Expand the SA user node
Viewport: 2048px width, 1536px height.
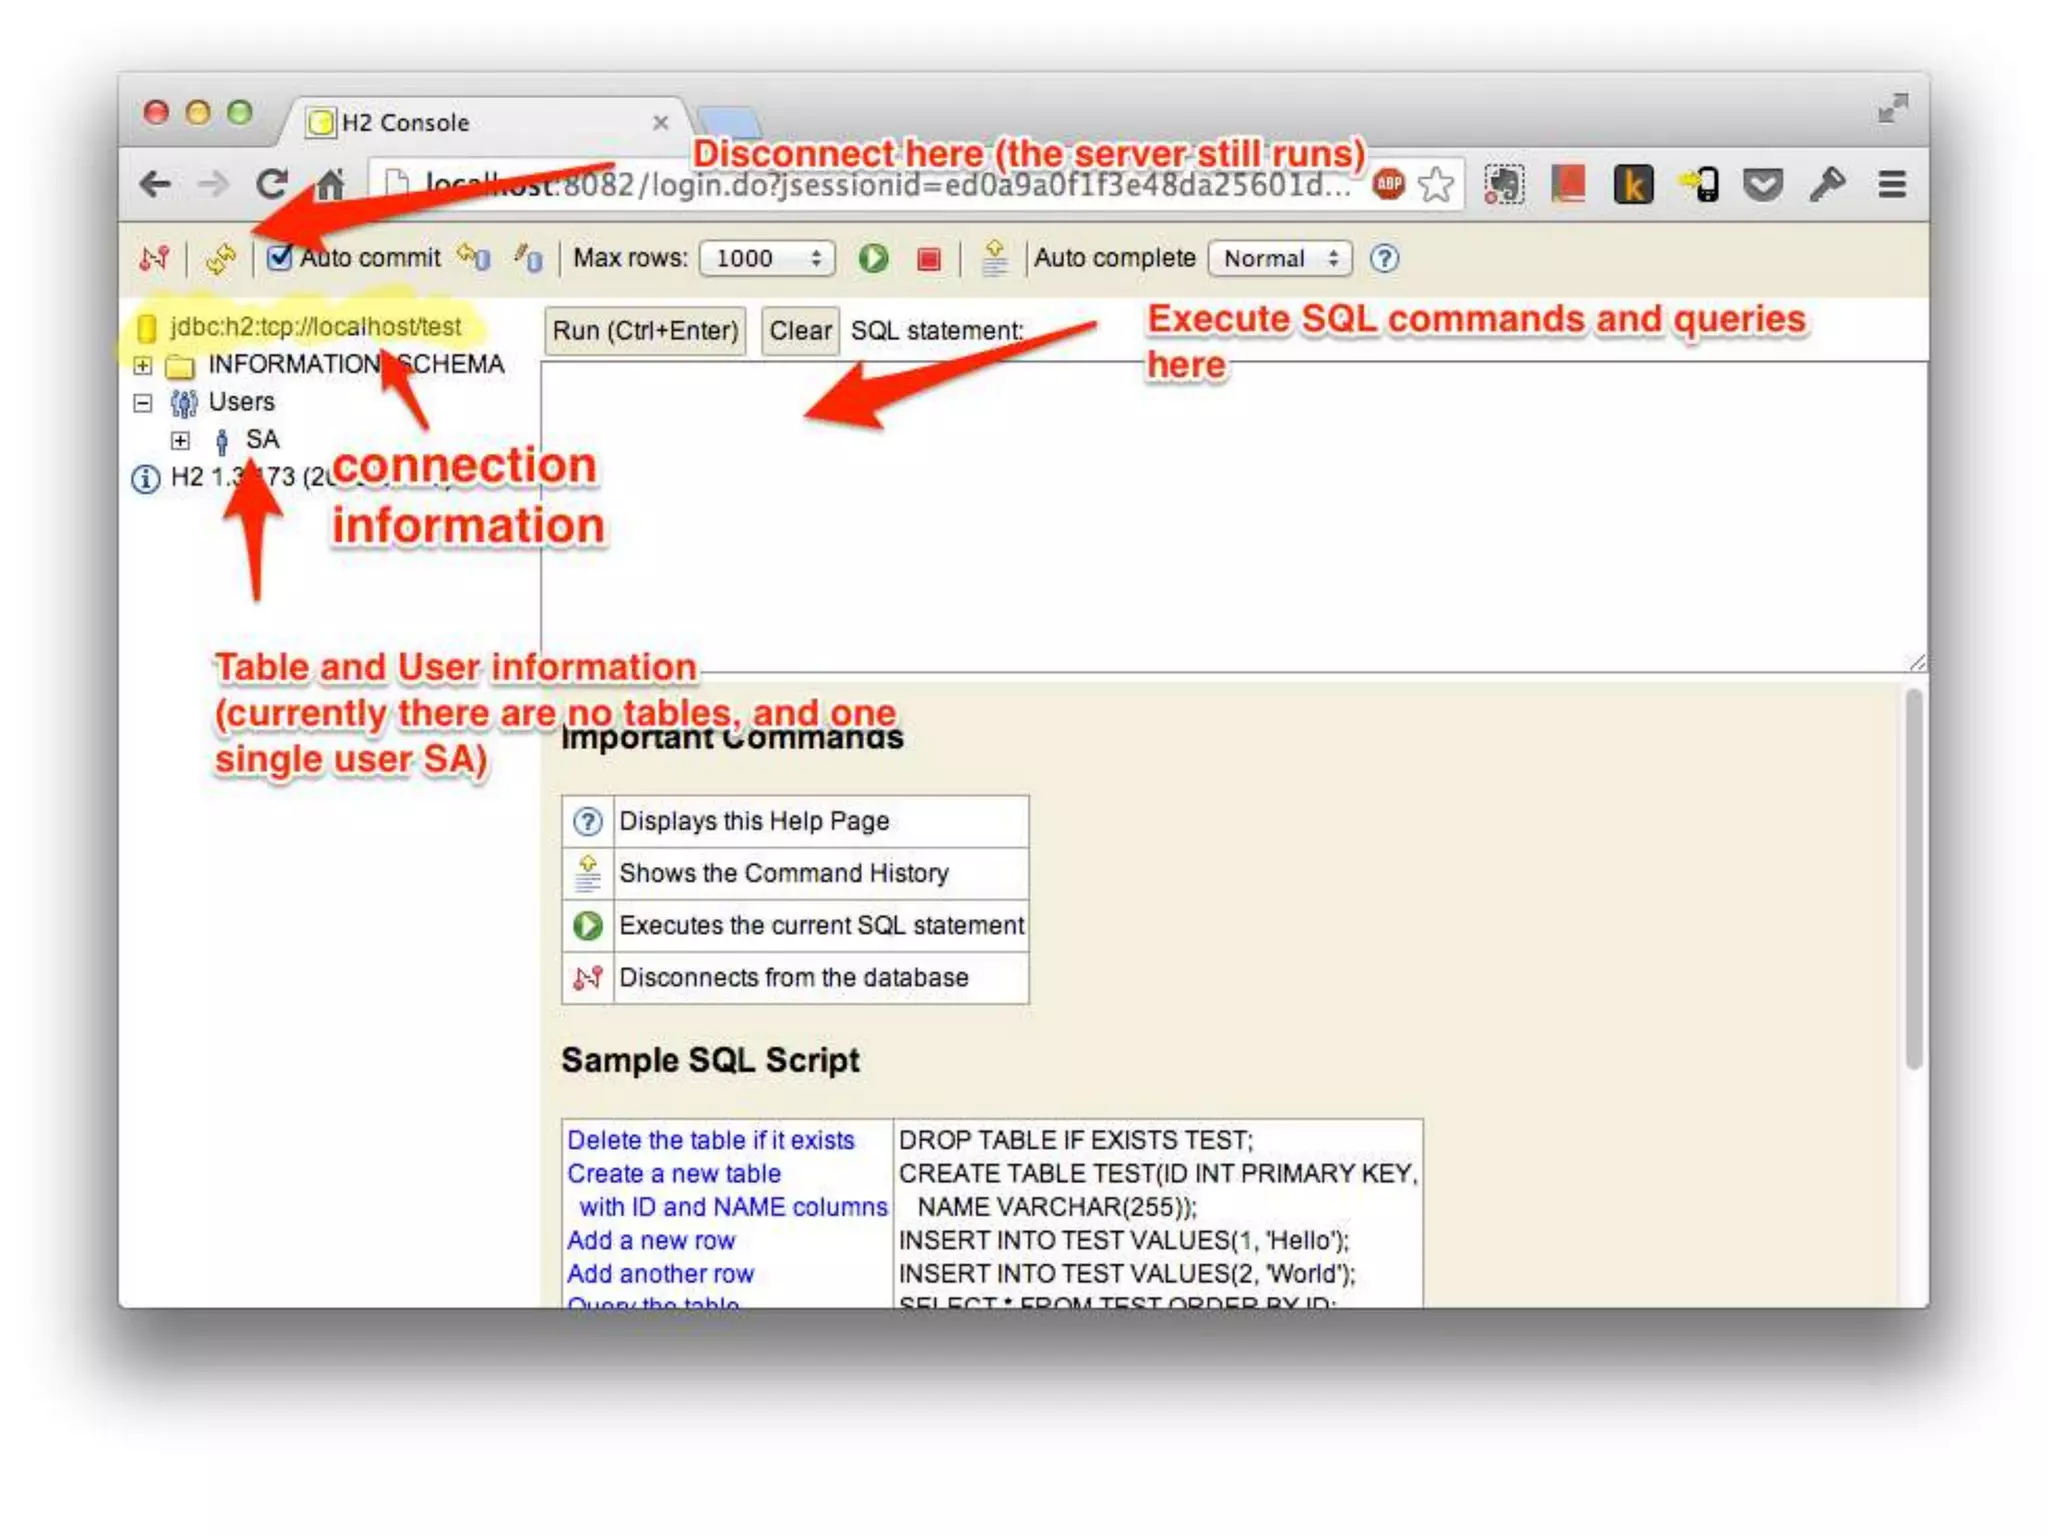click(180, 440)
